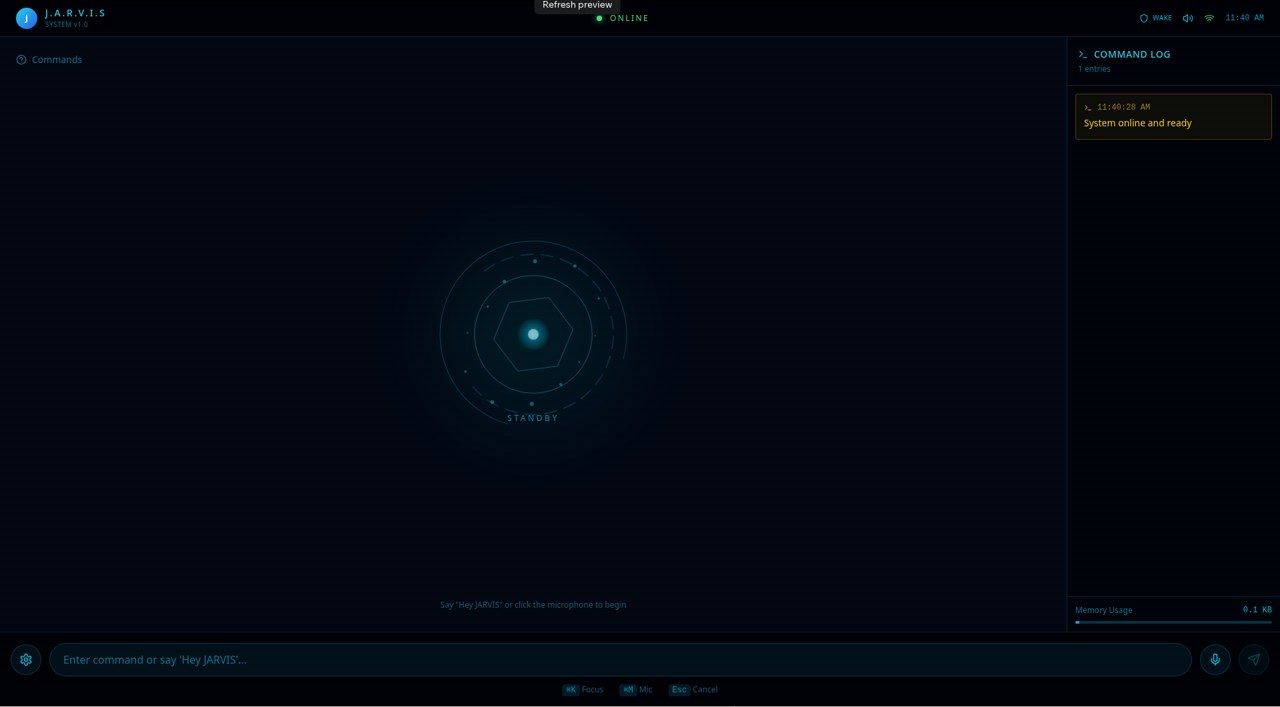This screenshot has height=707, width=1280.
Task: Click the green ONLINE status indicator
Action: (622, 18)
